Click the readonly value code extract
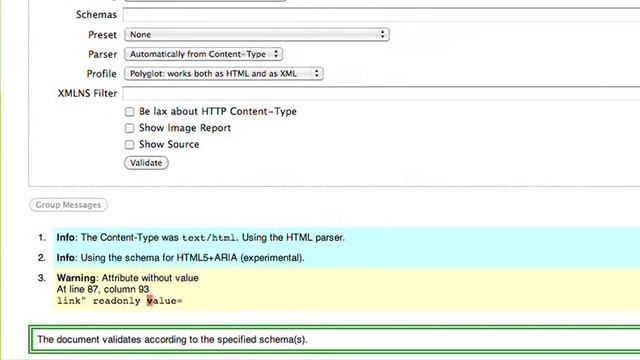 coord(120,301)
